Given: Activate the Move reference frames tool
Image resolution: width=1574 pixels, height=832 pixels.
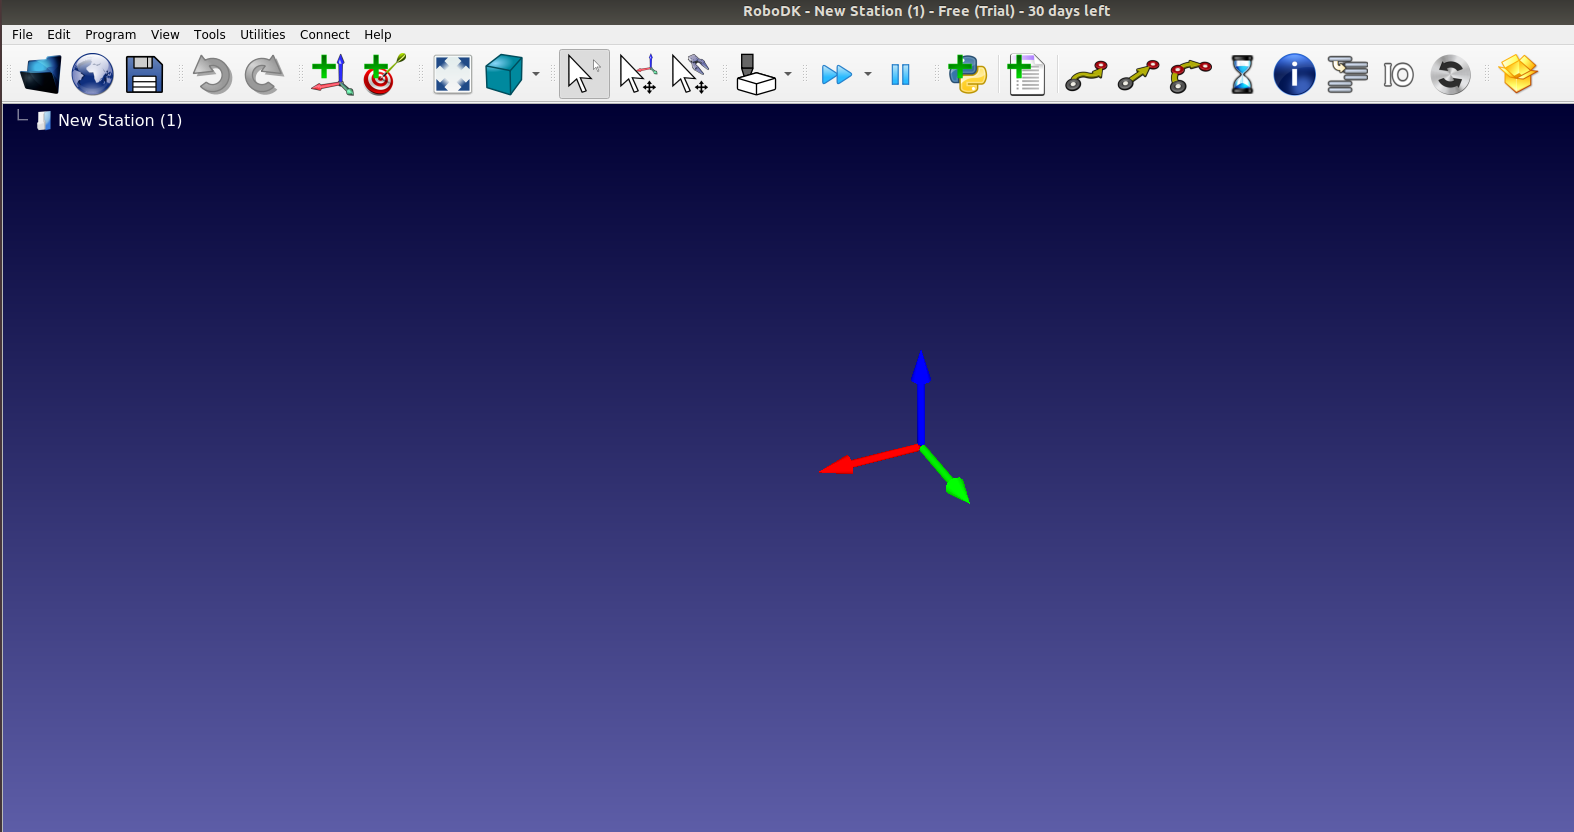Looking at the screenshot, I should (638, 75).
